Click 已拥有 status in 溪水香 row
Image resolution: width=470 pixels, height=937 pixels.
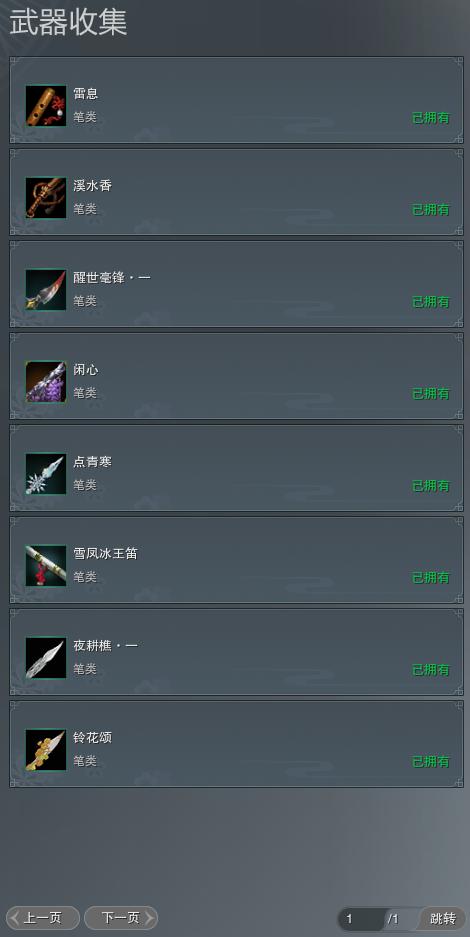click(x=431, y=210)
